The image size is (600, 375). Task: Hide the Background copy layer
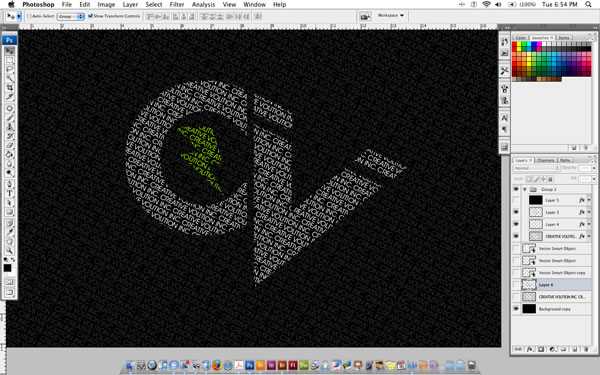coord(516,308)
